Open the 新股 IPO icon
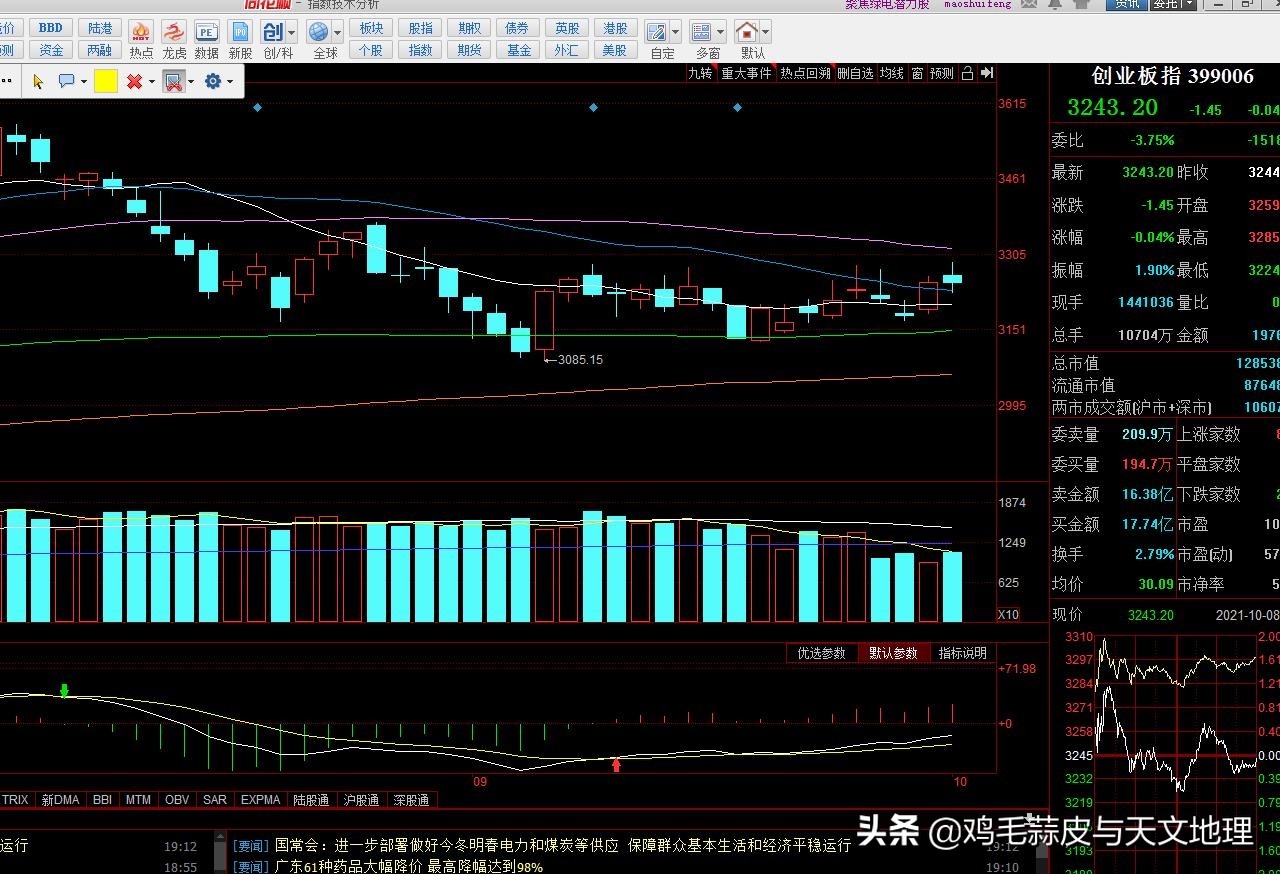 (240, 33)
